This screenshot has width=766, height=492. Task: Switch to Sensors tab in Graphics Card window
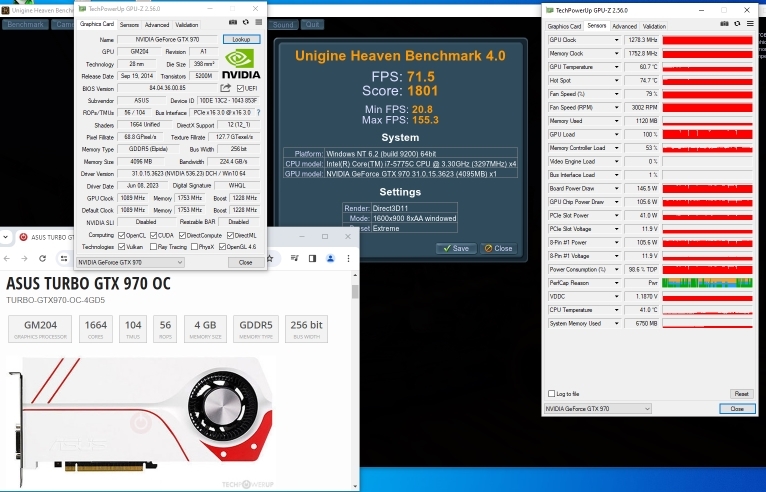[x=129, y=24]
